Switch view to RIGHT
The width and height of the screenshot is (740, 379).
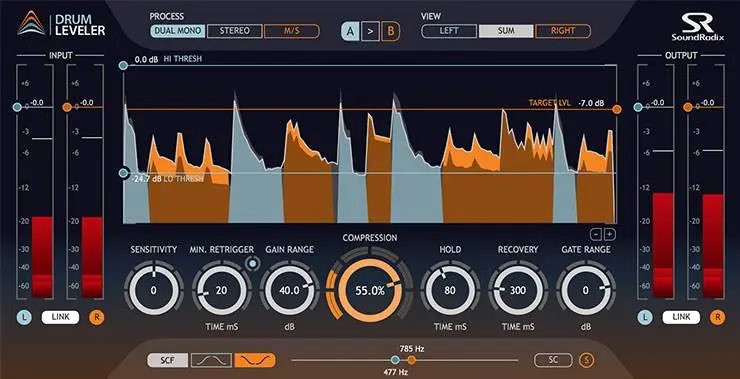click(x=563, y=31)
